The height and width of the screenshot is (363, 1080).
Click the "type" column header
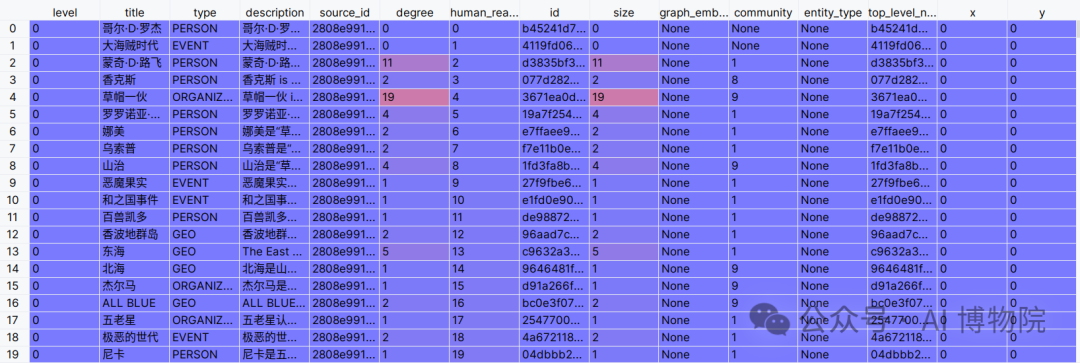point(205,12)
